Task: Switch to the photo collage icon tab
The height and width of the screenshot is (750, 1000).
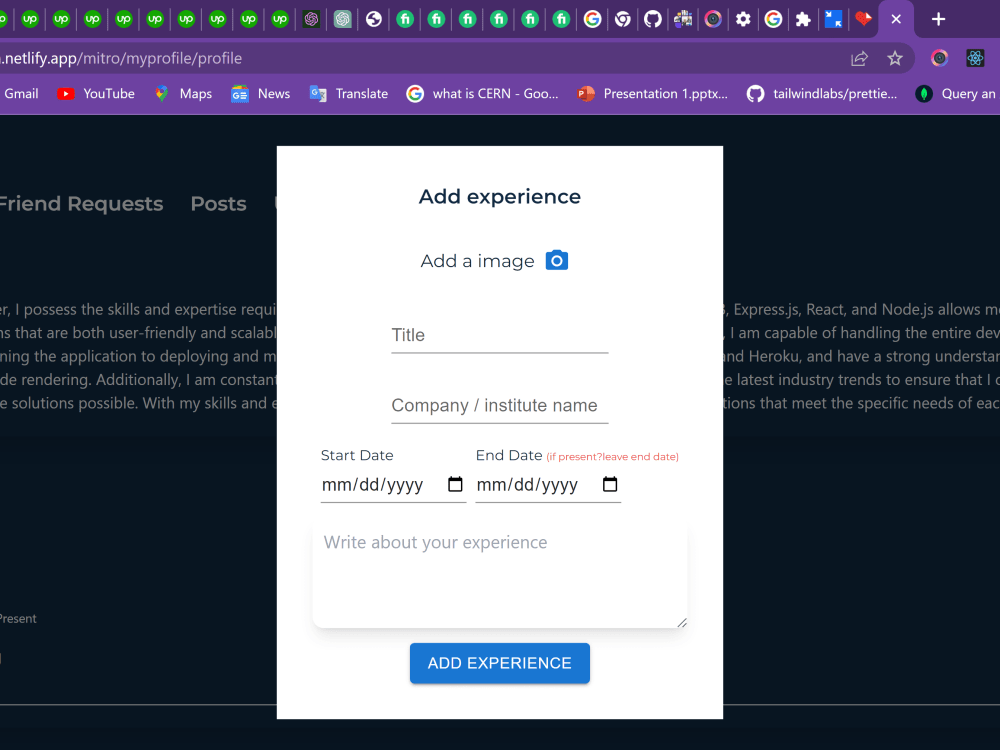Action: (683, 19)
